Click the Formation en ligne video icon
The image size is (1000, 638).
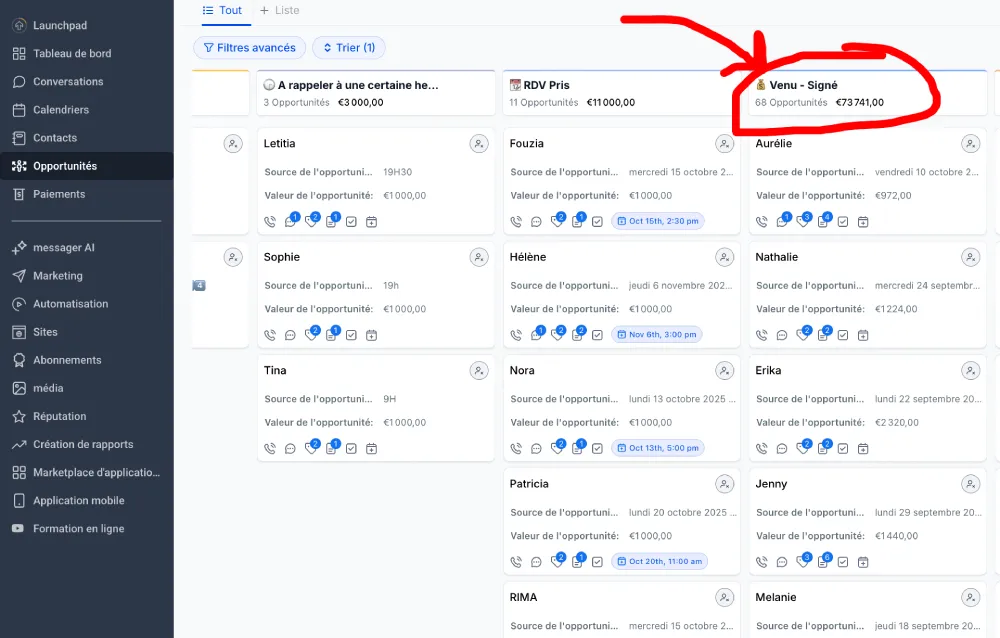tap(18, 528)
